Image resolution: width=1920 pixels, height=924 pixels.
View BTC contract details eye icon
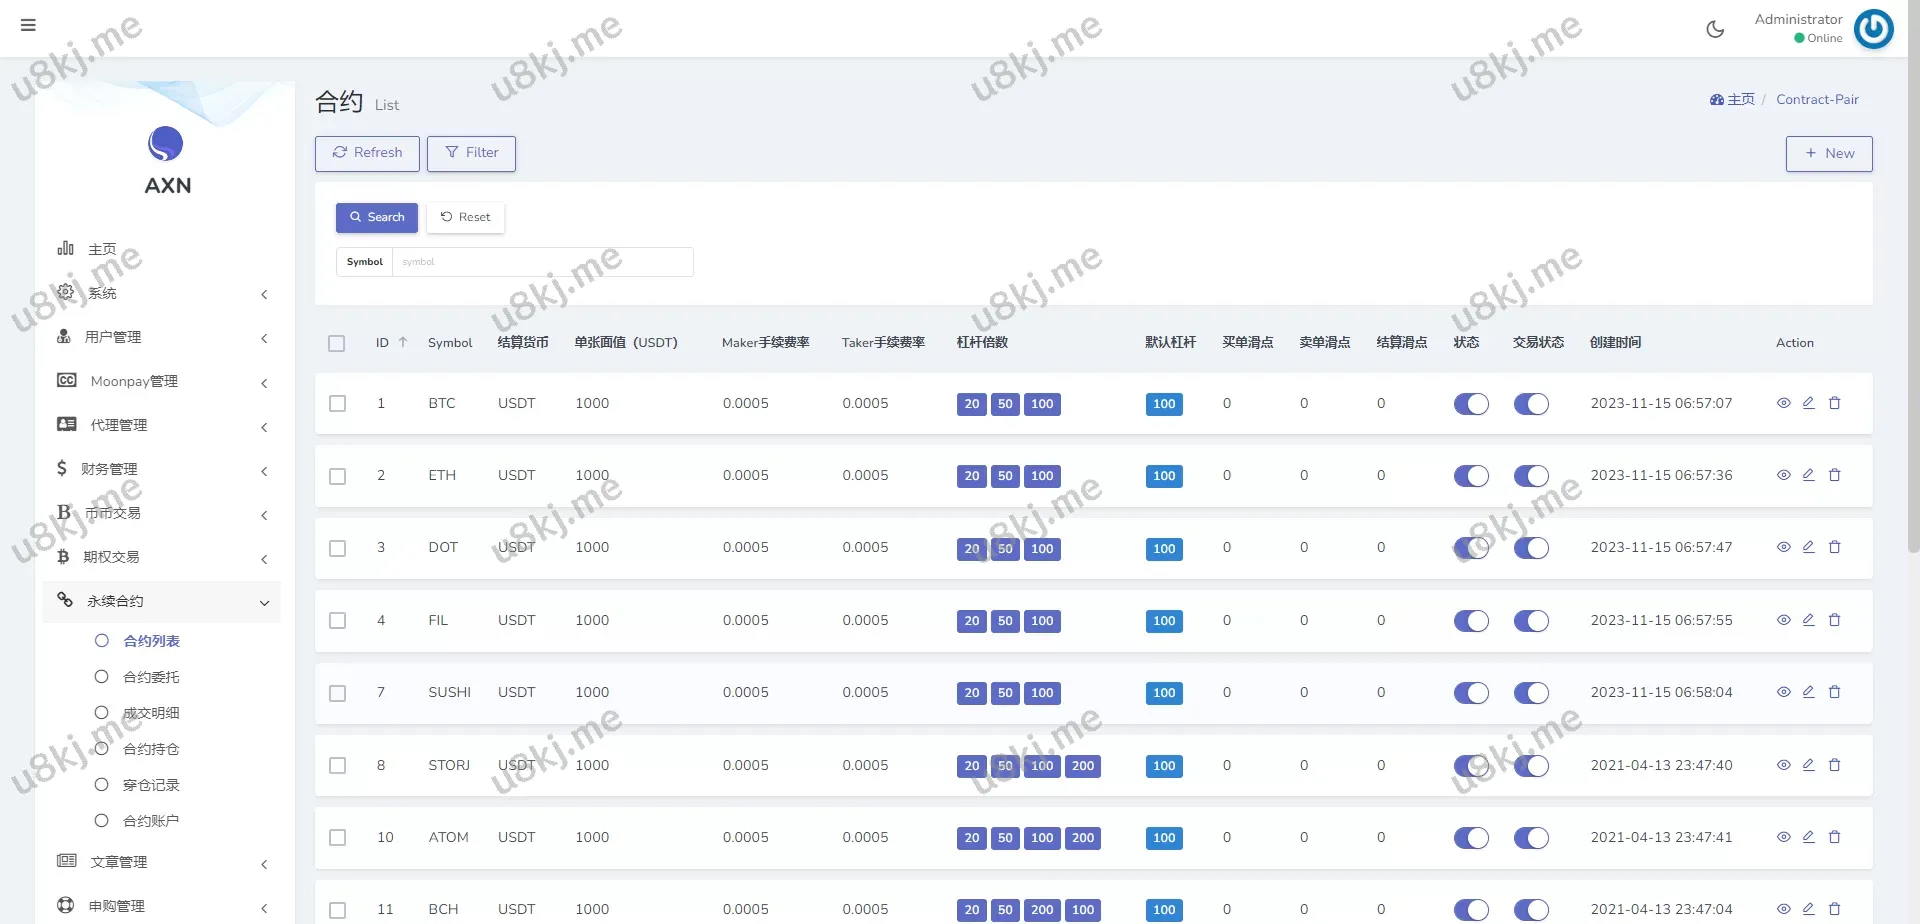(x=1783, y=403)
